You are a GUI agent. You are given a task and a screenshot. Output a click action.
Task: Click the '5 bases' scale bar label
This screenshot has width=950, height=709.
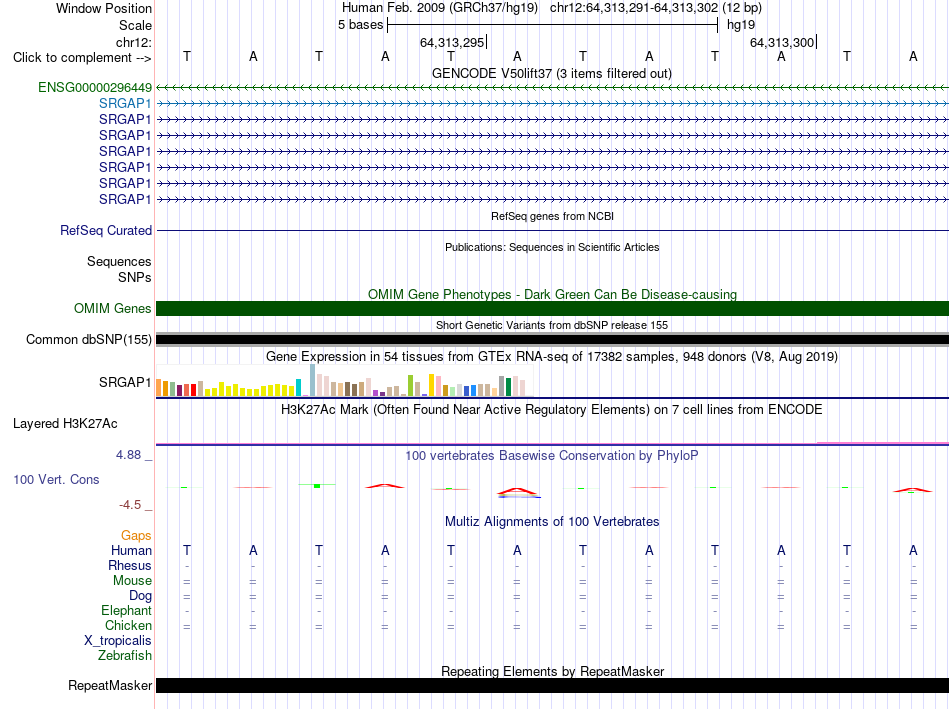(x=360, y=25)
